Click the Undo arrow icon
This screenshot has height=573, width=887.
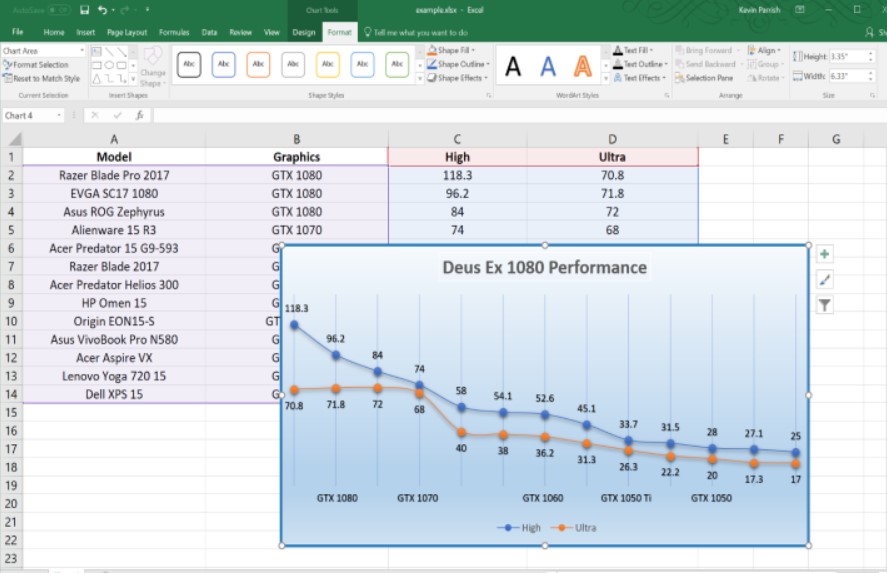[102, 10]
